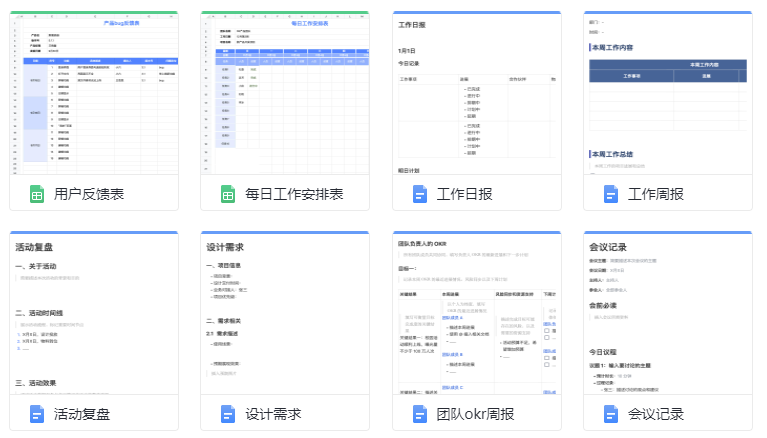Click the blue doc icon beside 会议记录
This screenshot has width=767, height=438.
pos(611,413)
